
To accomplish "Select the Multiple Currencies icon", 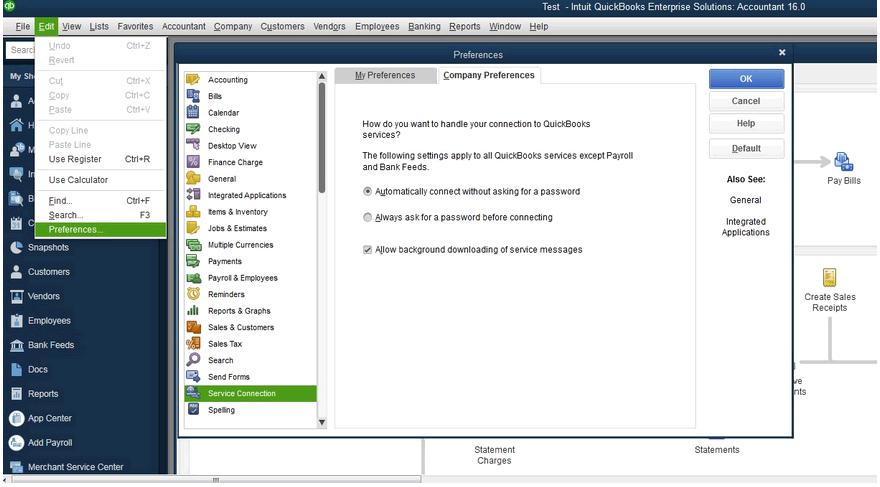I will pos(193,245).
